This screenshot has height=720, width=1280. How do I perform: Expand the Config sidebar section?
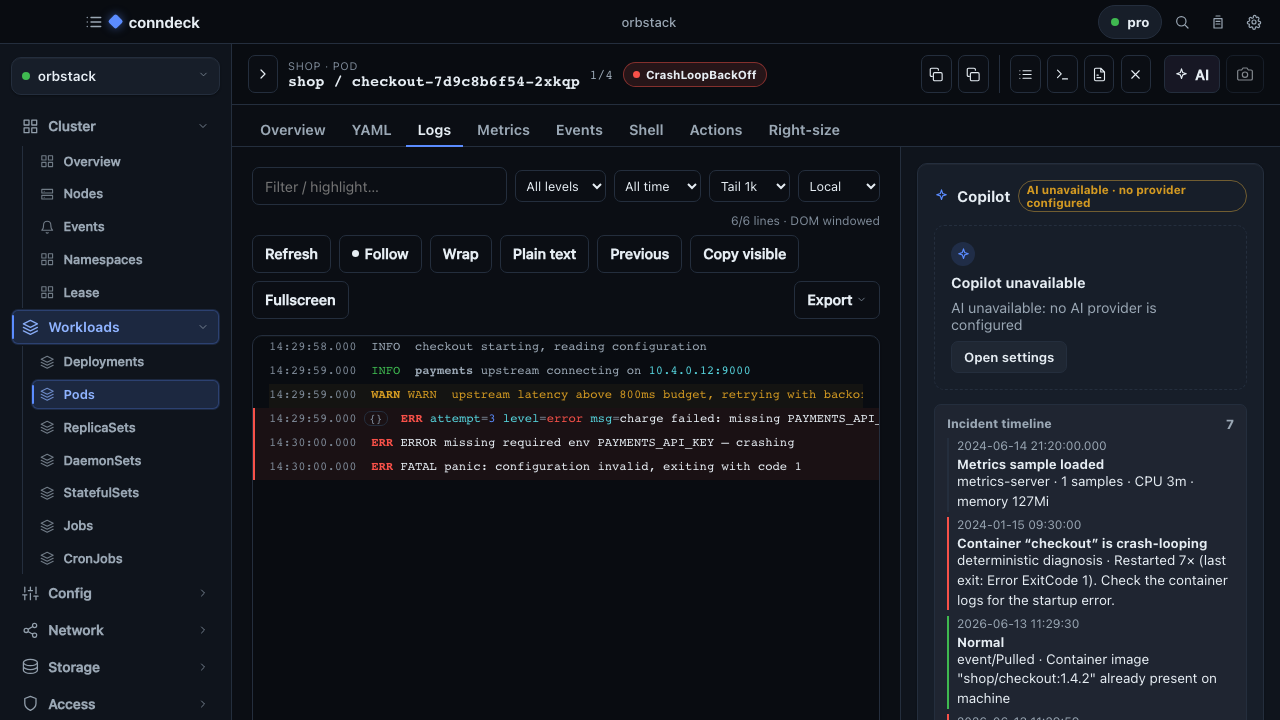115,593
